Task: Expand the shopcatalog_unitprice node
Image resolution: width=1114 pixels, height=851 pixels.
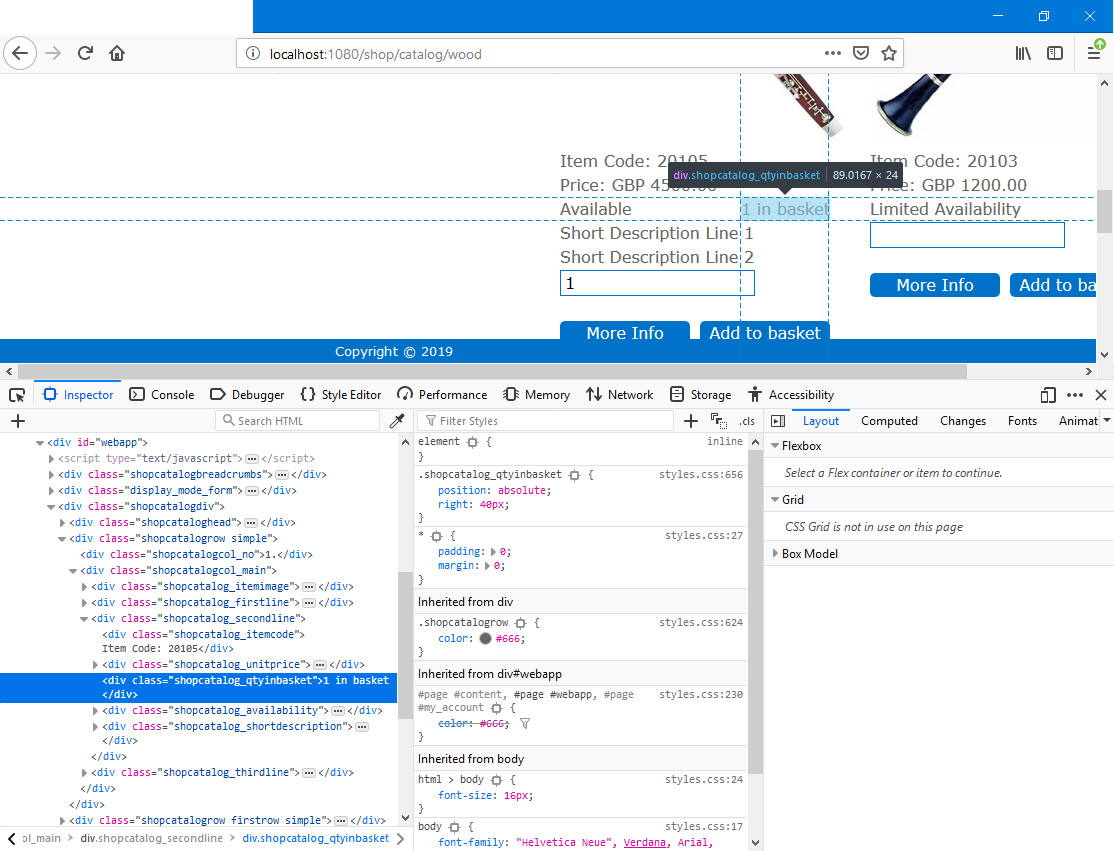Action: (x=95, y=665)
